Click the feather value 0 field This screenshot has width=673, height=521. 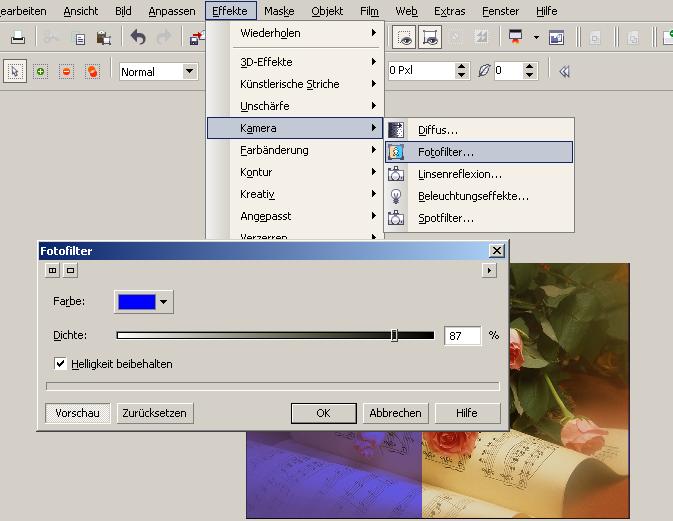point(508,70)
